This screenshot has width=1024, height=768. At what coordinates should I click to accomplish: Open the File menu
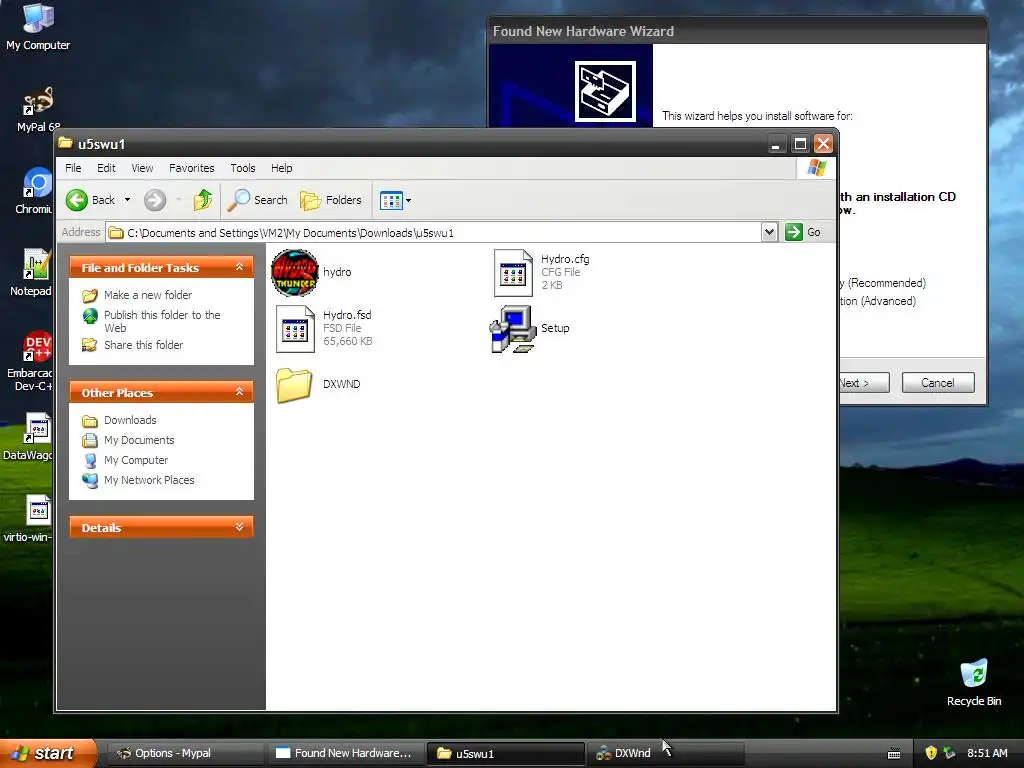coord(73,168)
